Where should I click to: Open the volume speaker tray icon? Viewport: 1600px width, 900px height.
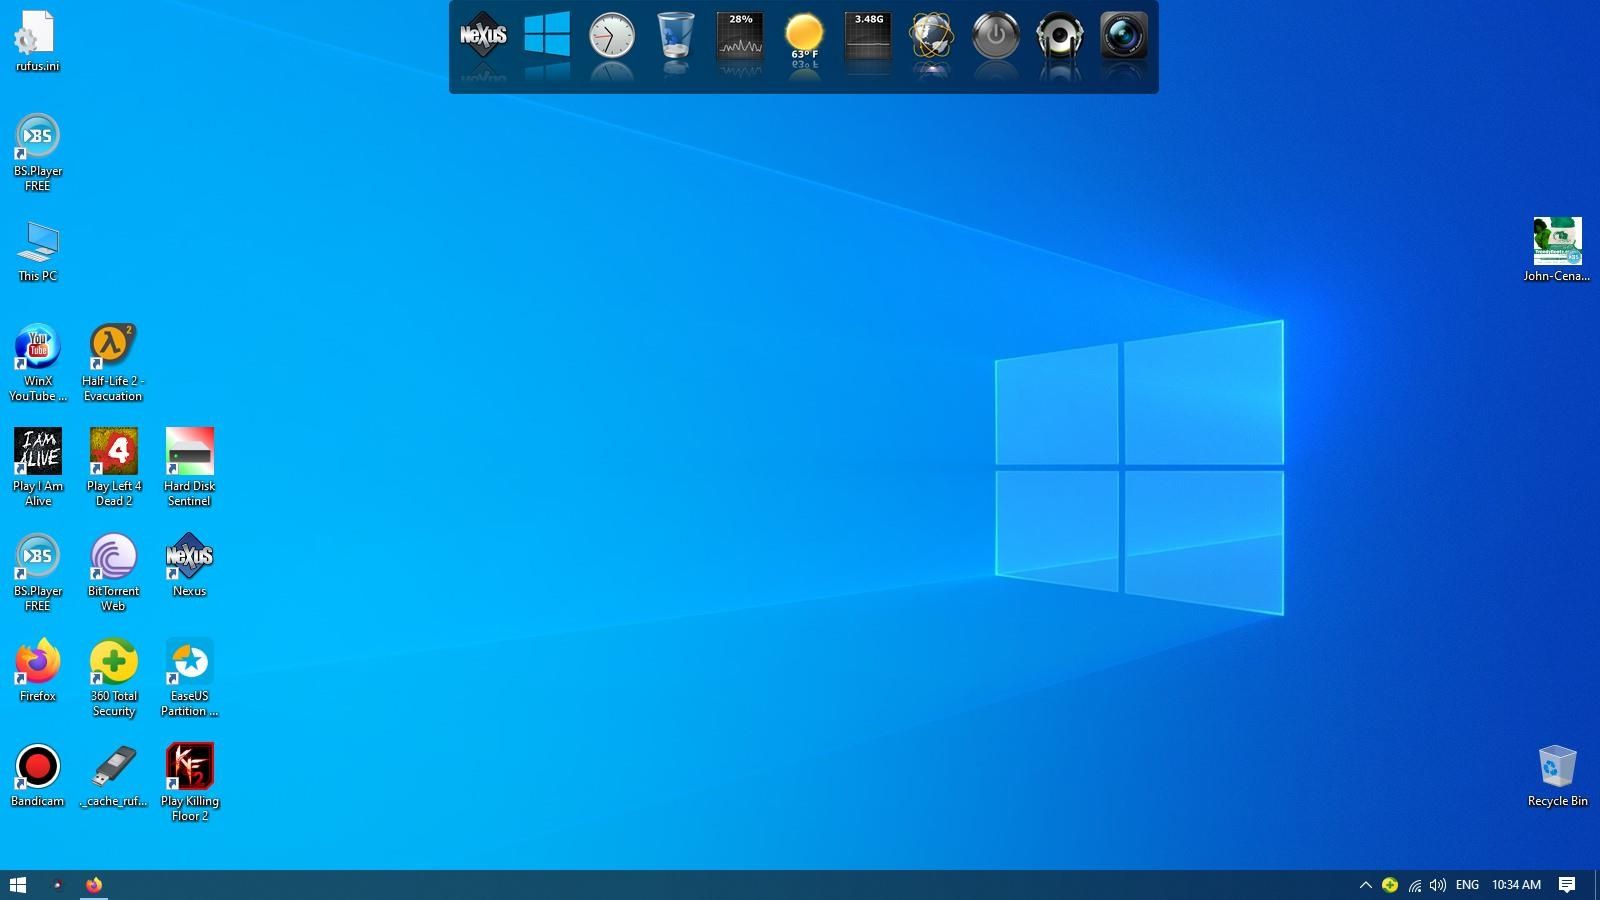1438,885
